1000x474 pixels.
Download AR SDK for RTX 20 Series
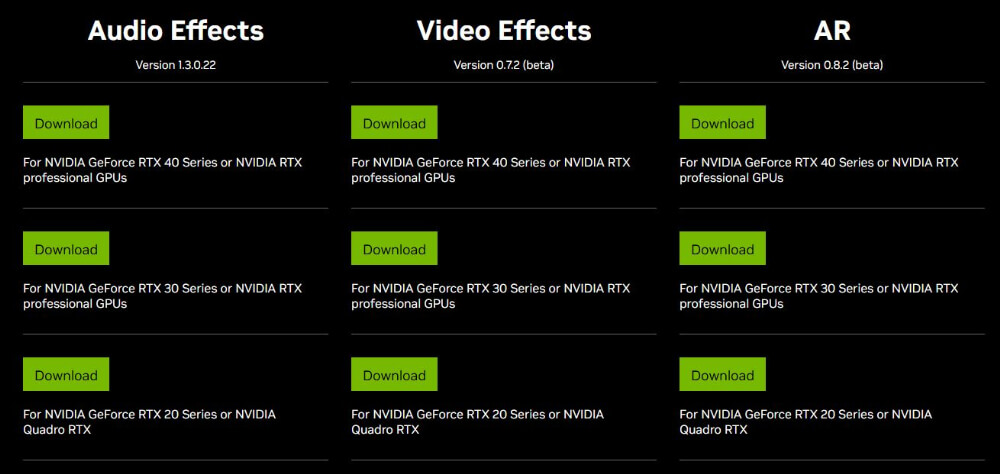[x=723, y=374]
